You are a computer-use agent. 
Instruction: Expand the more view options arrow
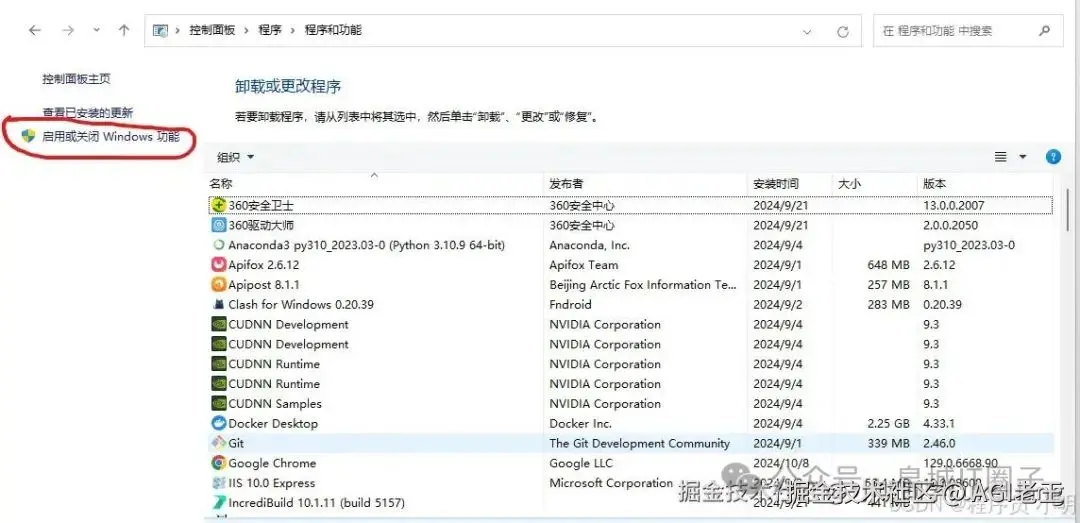click(x=1023, y=157)
